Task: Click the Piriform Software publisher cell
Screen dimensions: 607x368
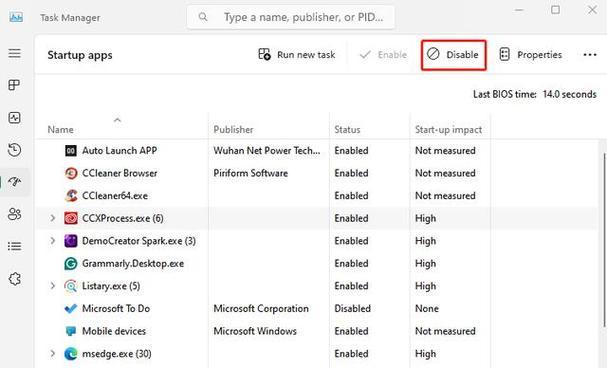Action: 250,173
